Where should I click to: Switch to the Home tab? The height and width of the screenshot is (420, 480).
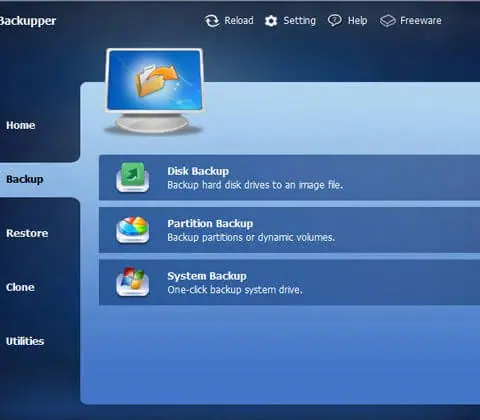pos(21,125)
